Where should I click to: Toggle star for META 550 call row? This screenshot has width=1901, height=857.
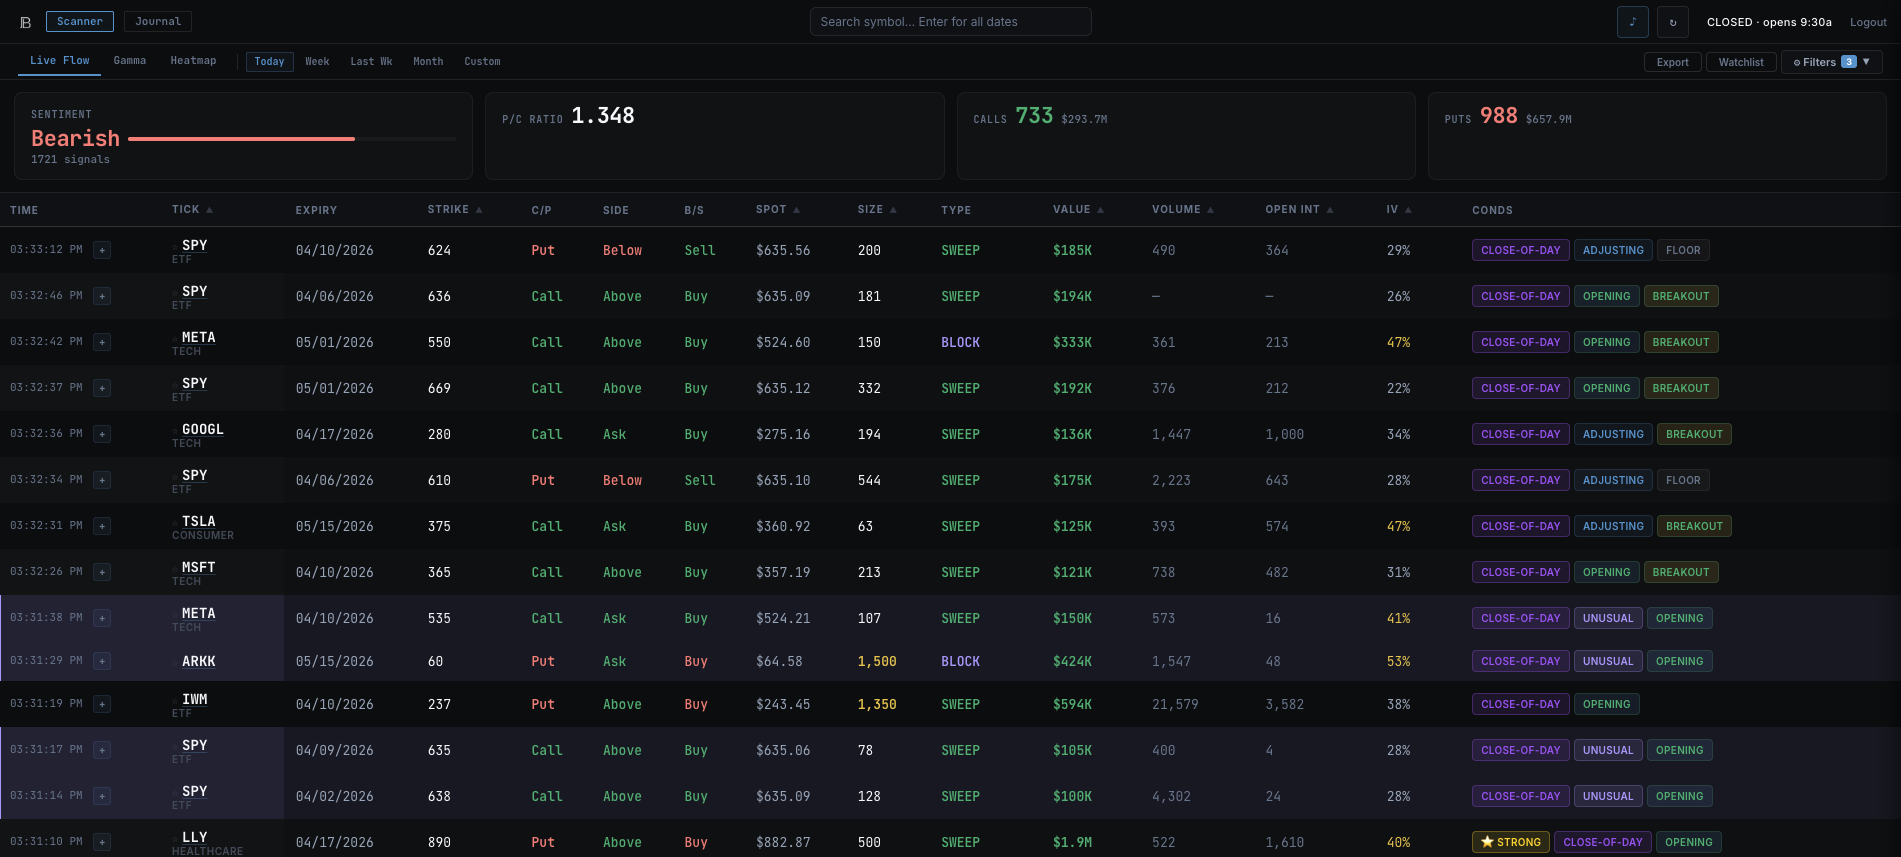click(x=175, y=338)
